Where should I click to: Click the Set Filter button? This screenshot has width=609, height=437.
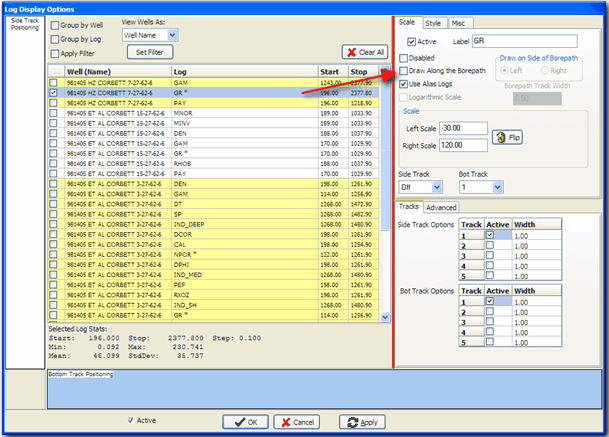148,51
